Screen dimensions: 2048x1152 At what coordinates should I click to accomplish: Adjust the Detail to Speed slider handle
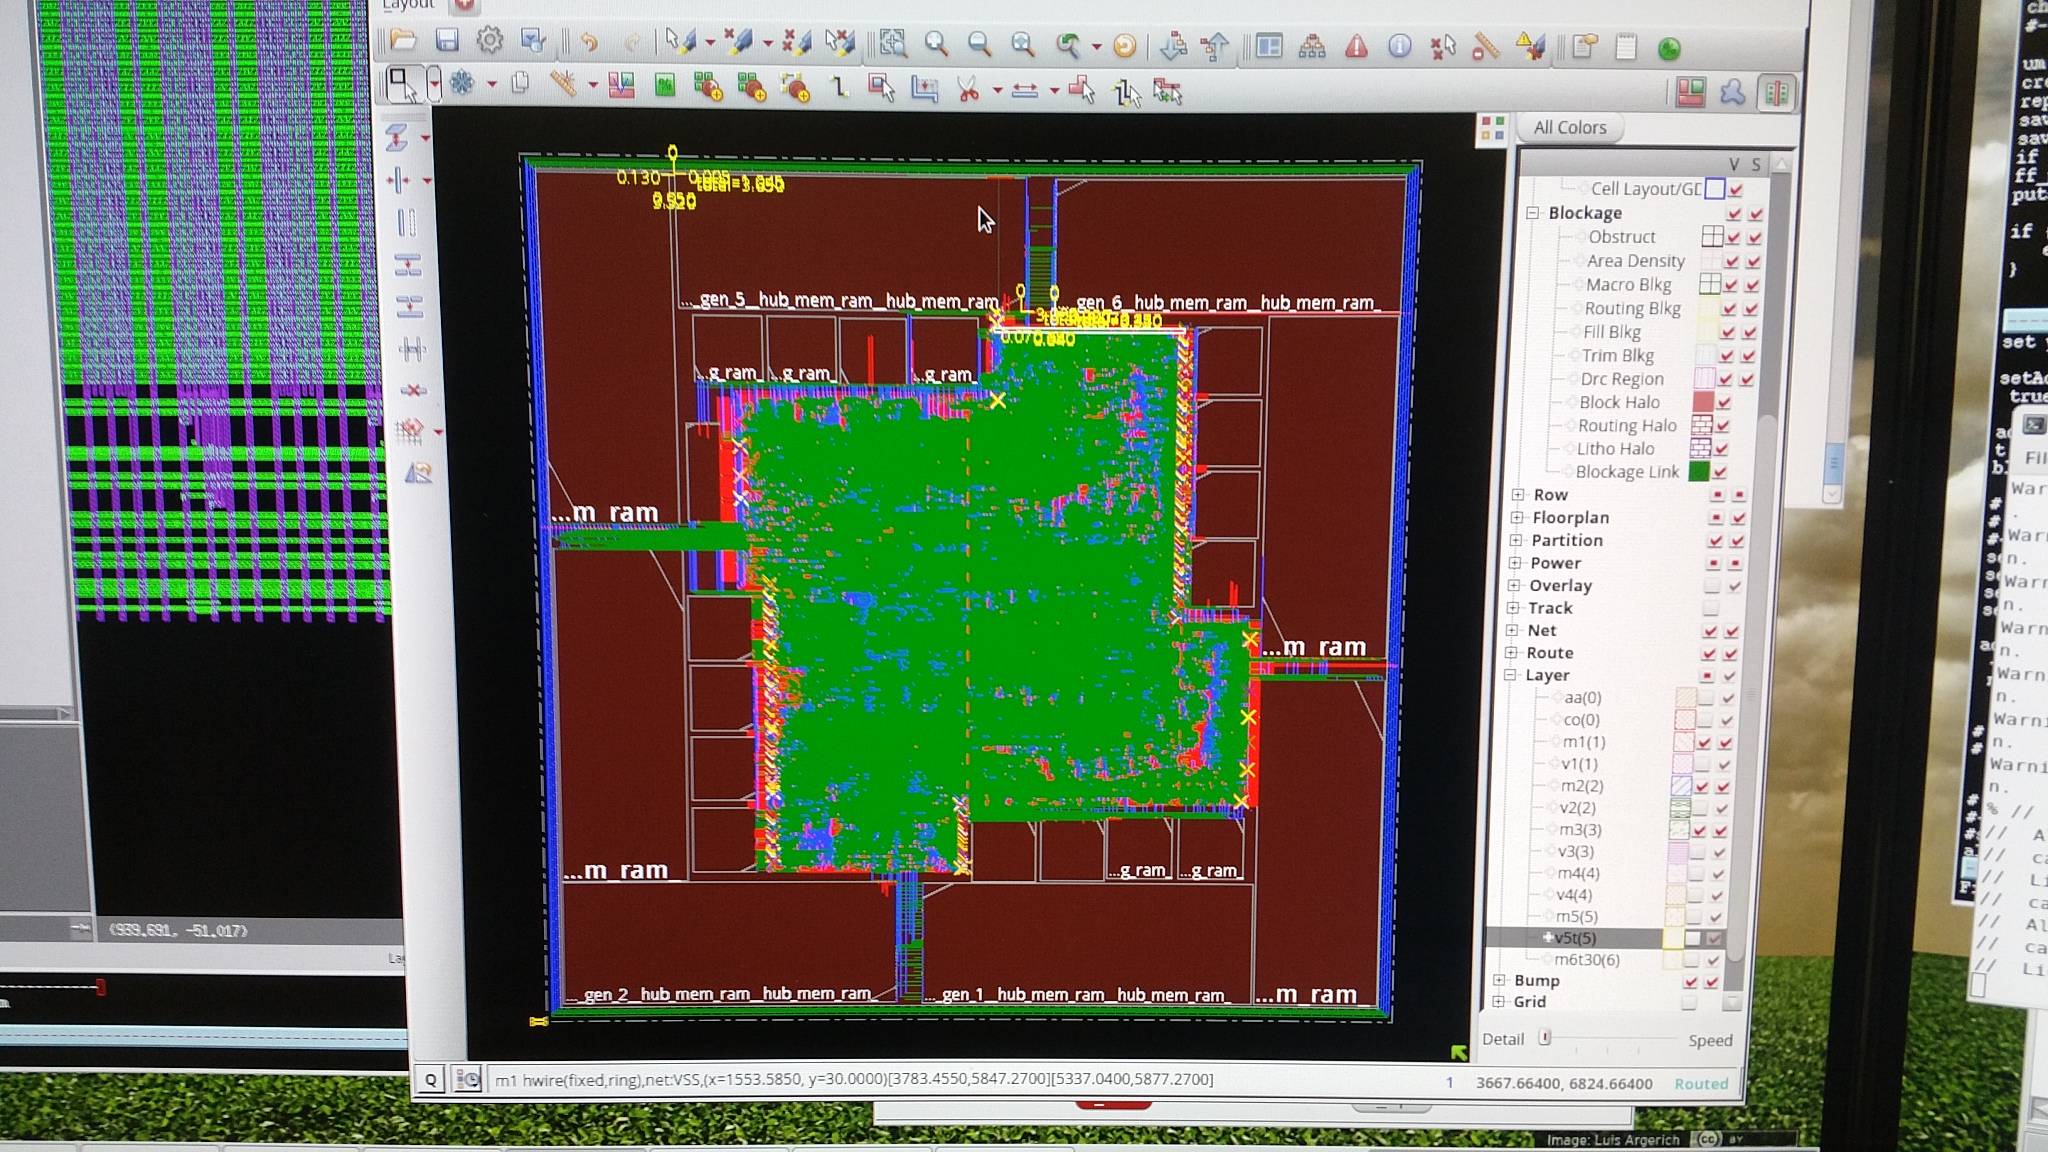tap(1545, 1038)
